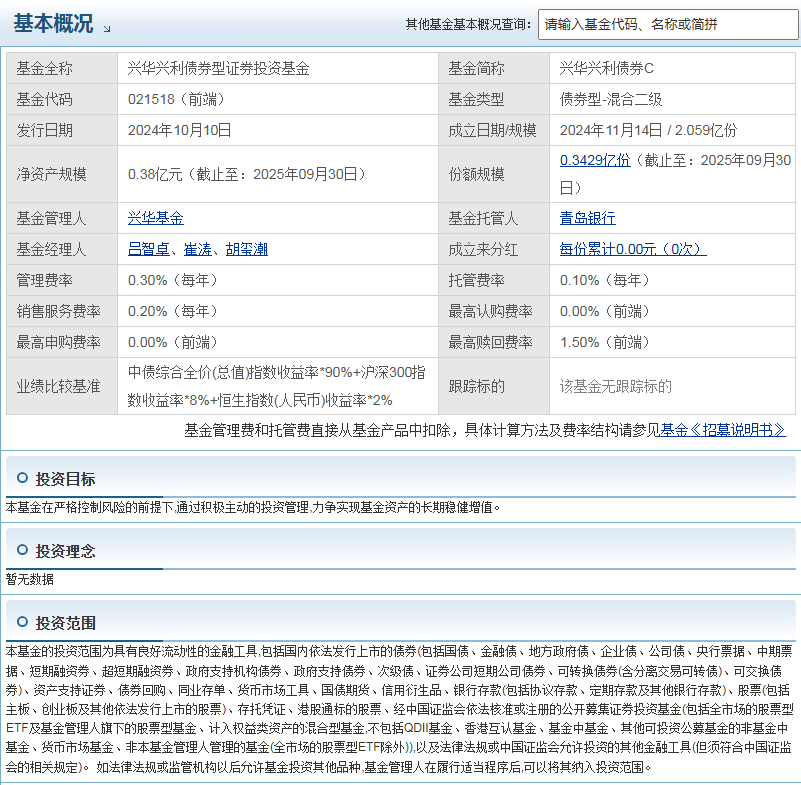This screenshot has height=785, width=801.
Task: Click the arrow icon beside 基本概况
Action: click(107, 29)
